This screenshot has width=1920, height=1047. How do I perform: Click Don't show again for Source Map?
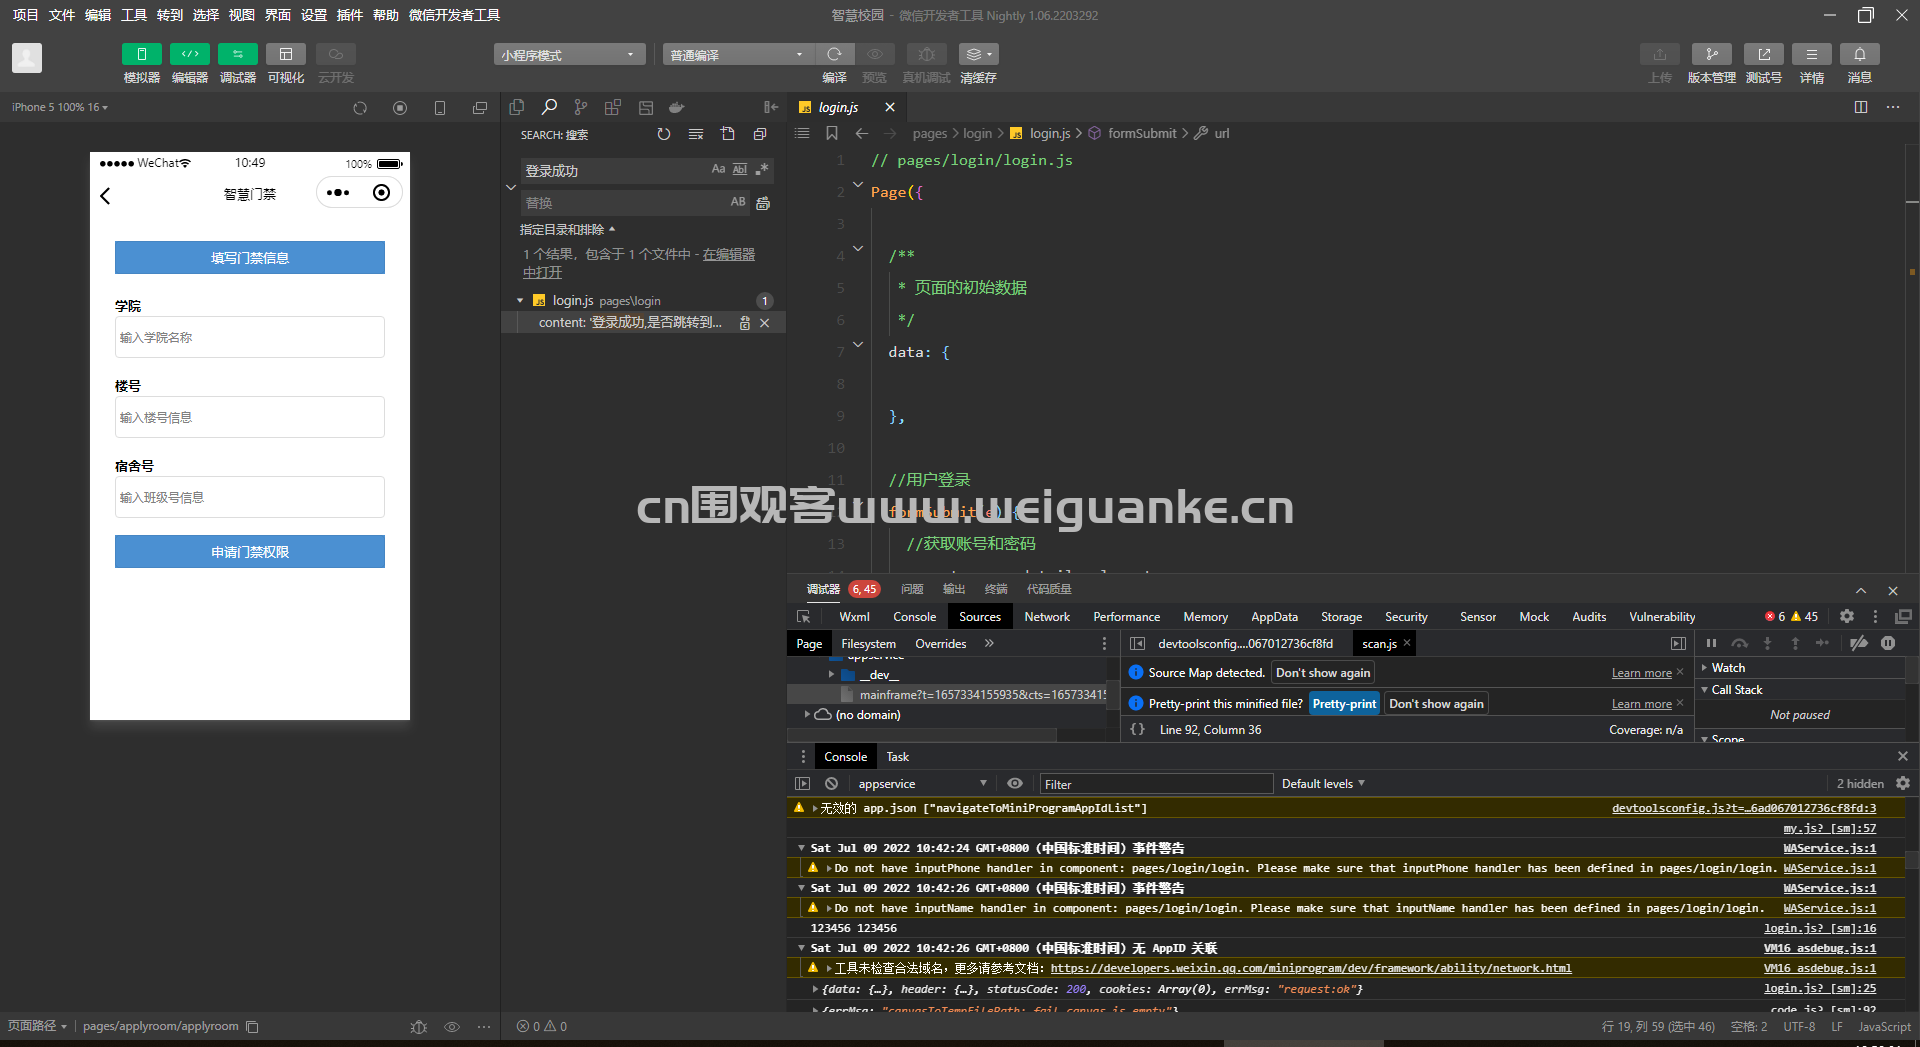tap(1323, 673)
